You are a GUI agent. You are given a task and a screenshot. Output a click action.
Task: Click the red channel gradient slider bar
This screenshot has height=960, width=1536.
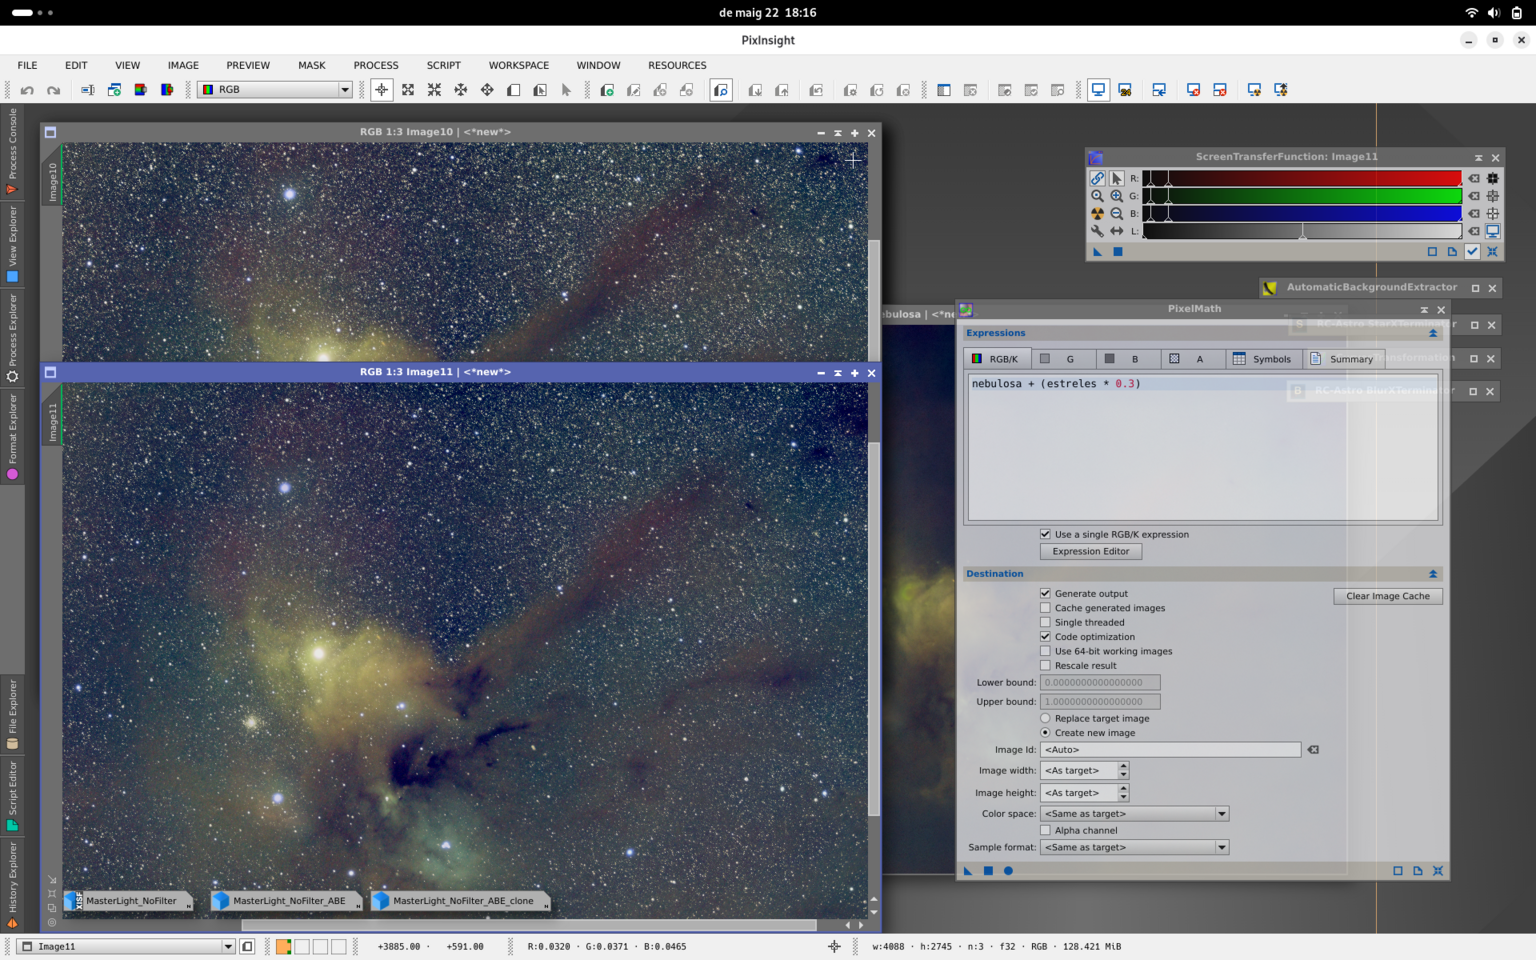click(x=1302, y=179)
